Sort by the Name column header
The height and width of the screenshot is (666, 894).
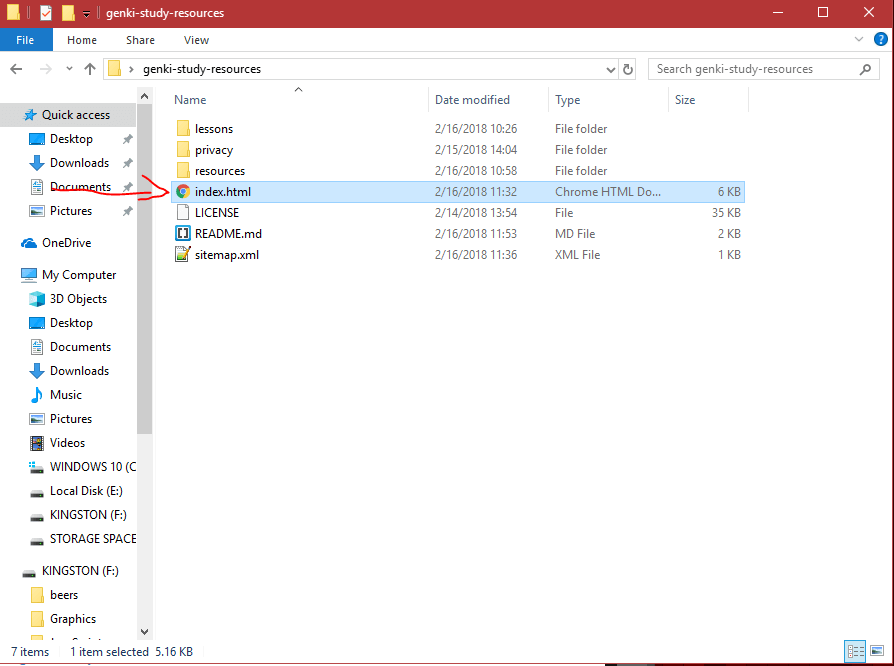point(190,100)
